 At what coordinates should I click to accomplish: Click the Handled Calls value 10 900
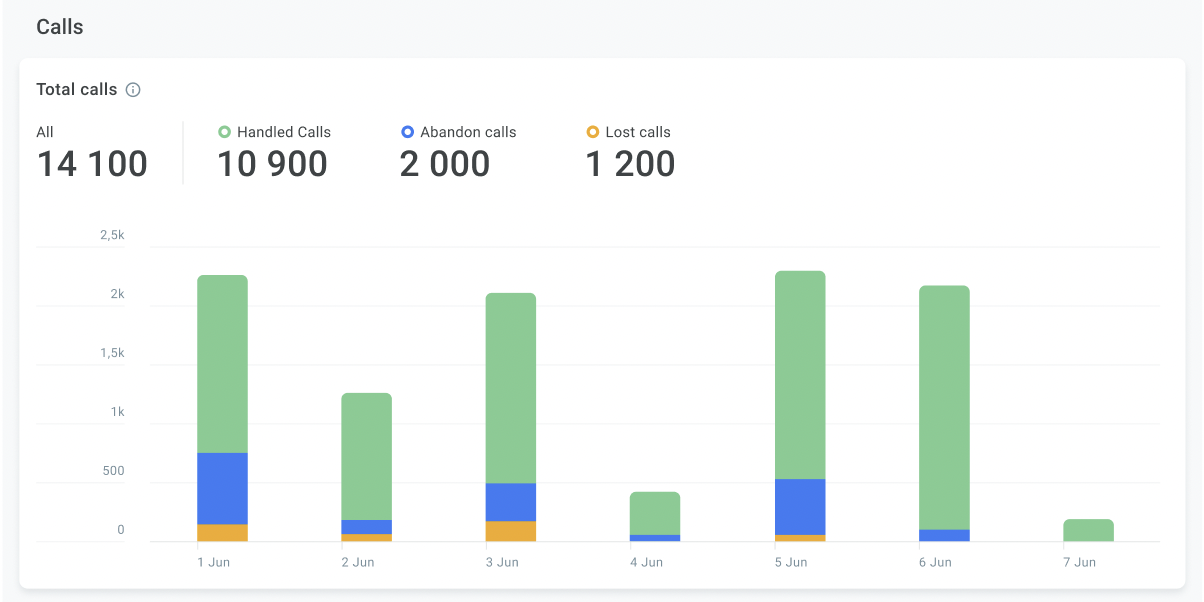272,164
